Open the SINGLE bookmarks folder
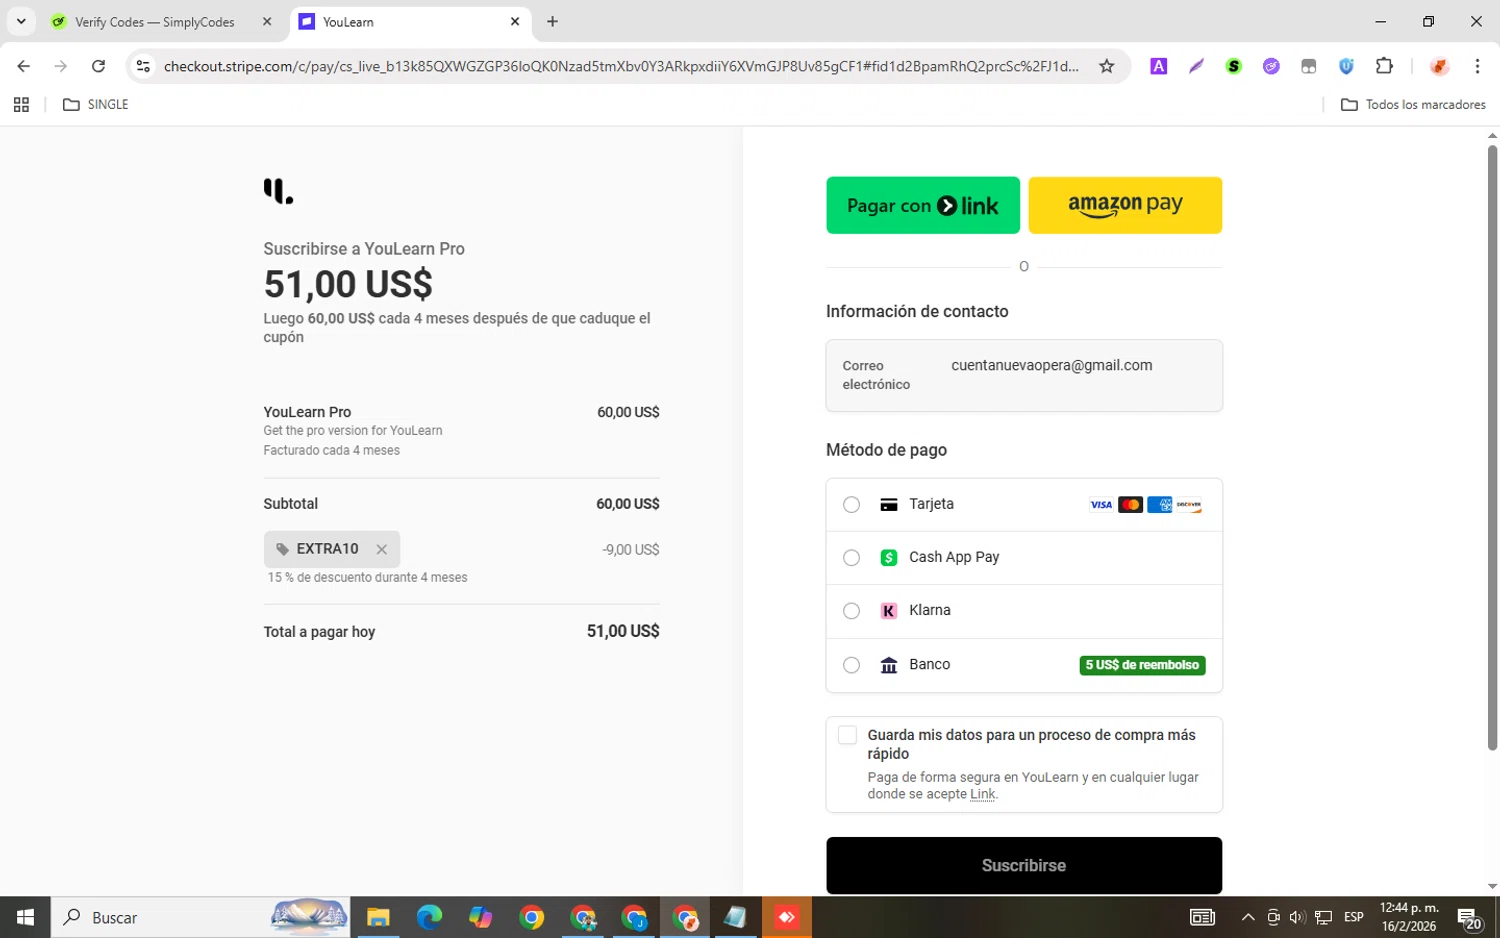 [x=96, y=104]
